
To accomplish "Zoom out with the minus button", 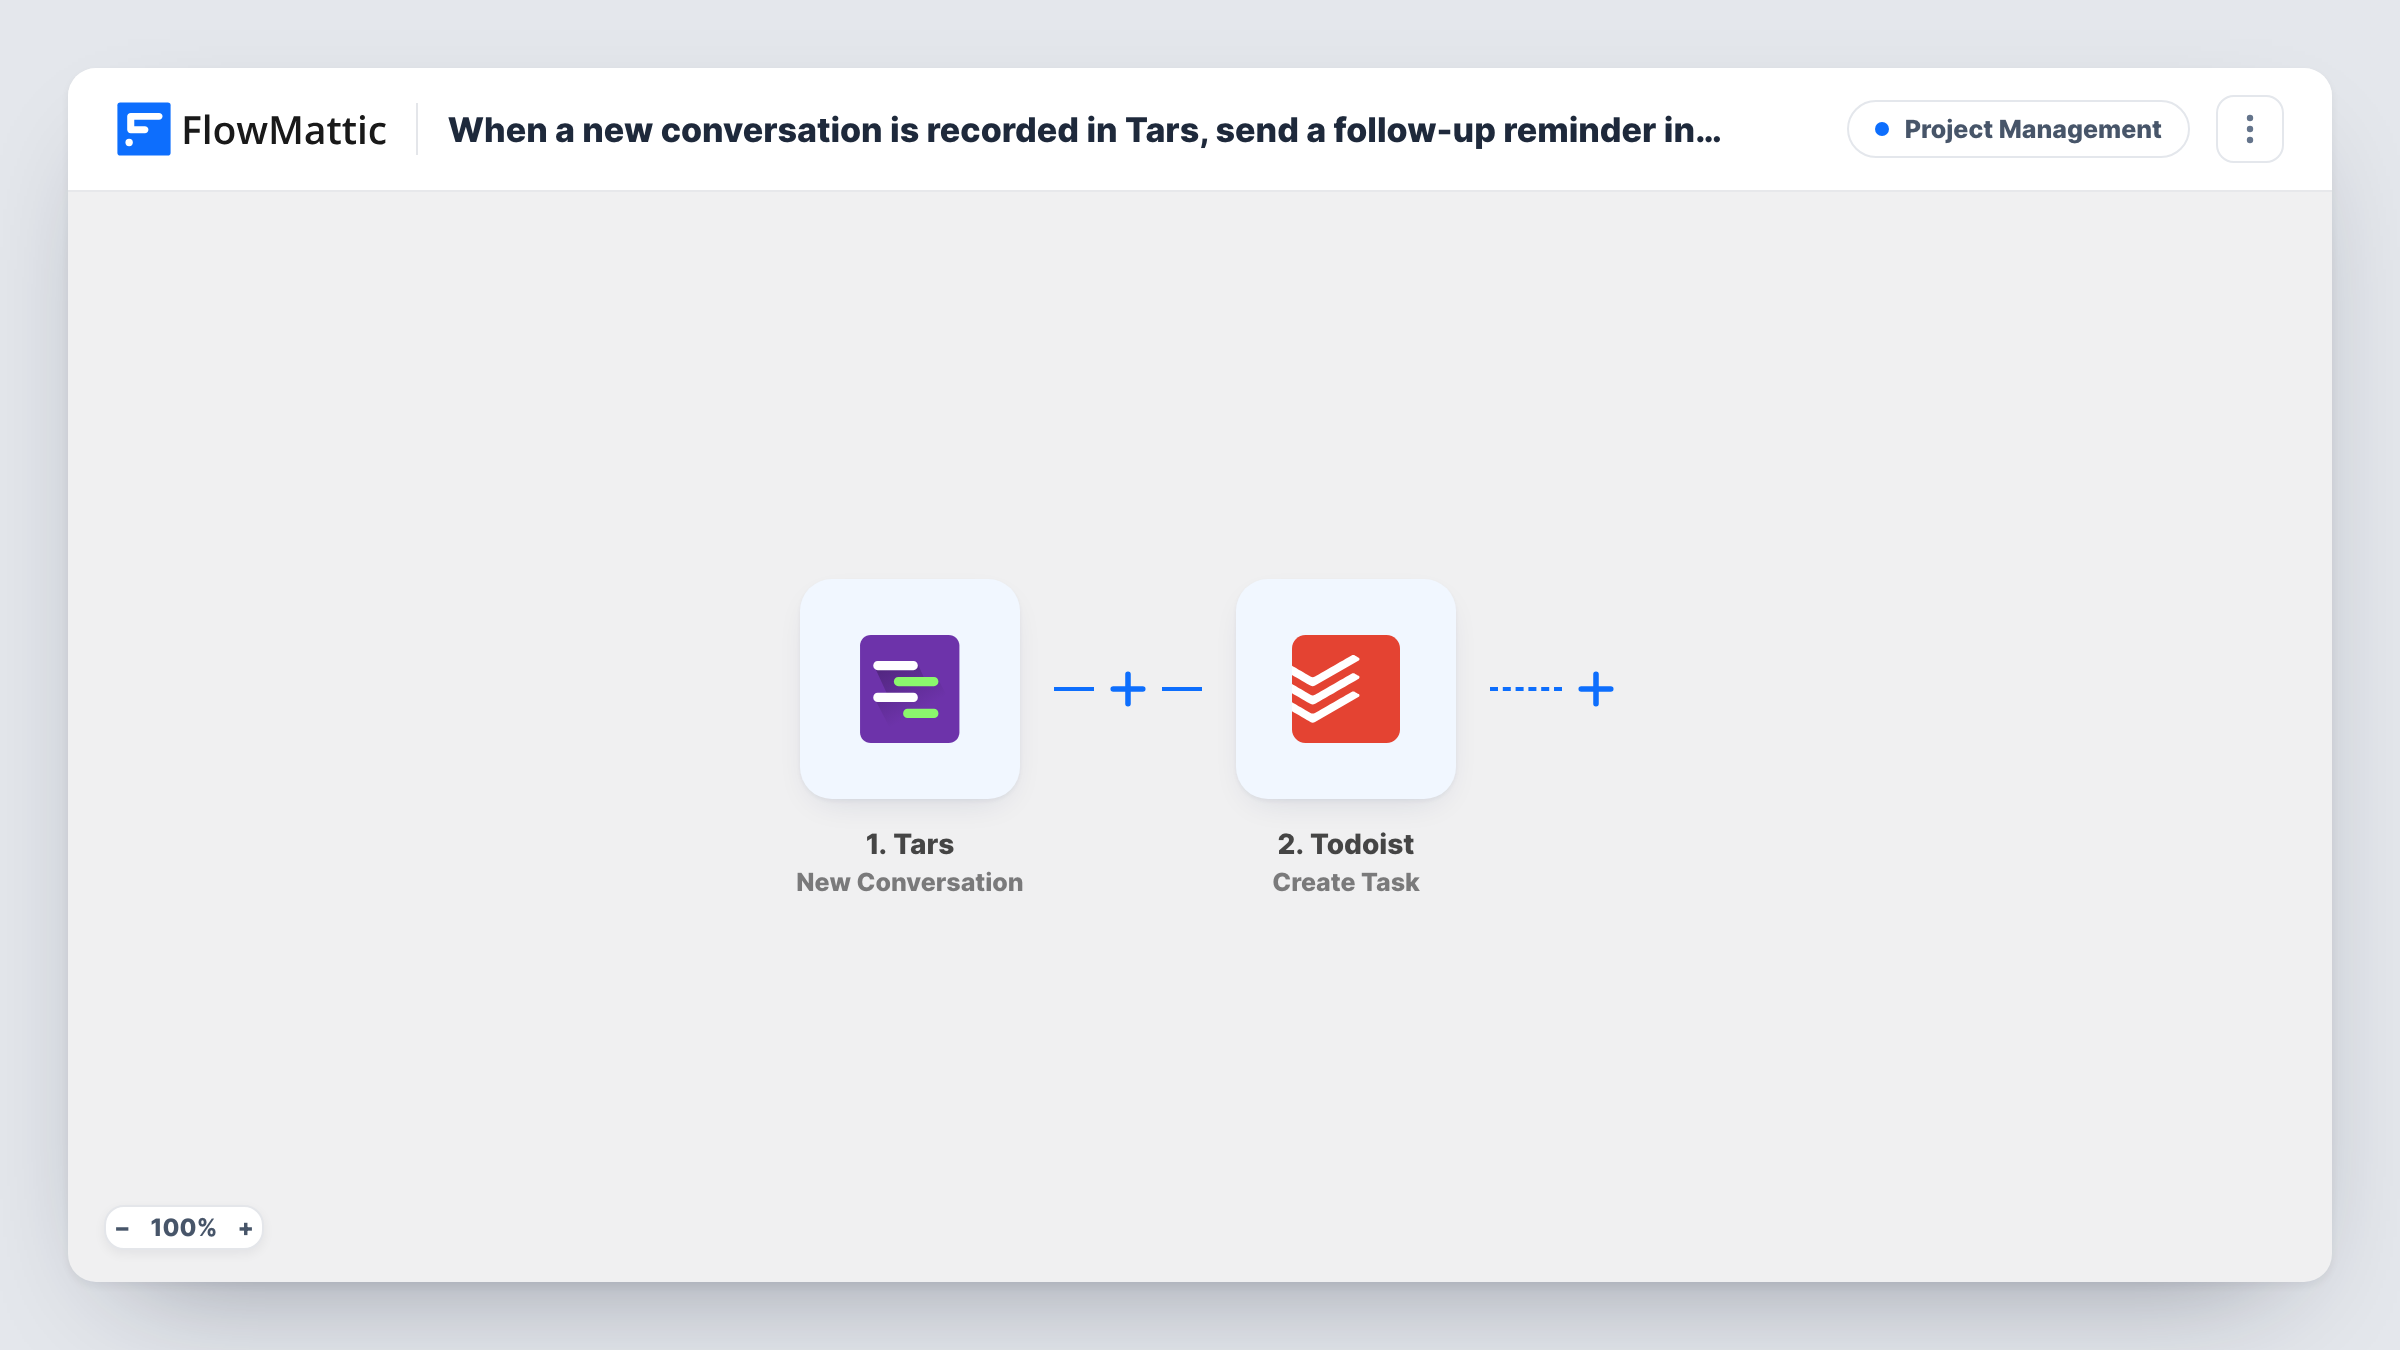I will pos(122,1229).
